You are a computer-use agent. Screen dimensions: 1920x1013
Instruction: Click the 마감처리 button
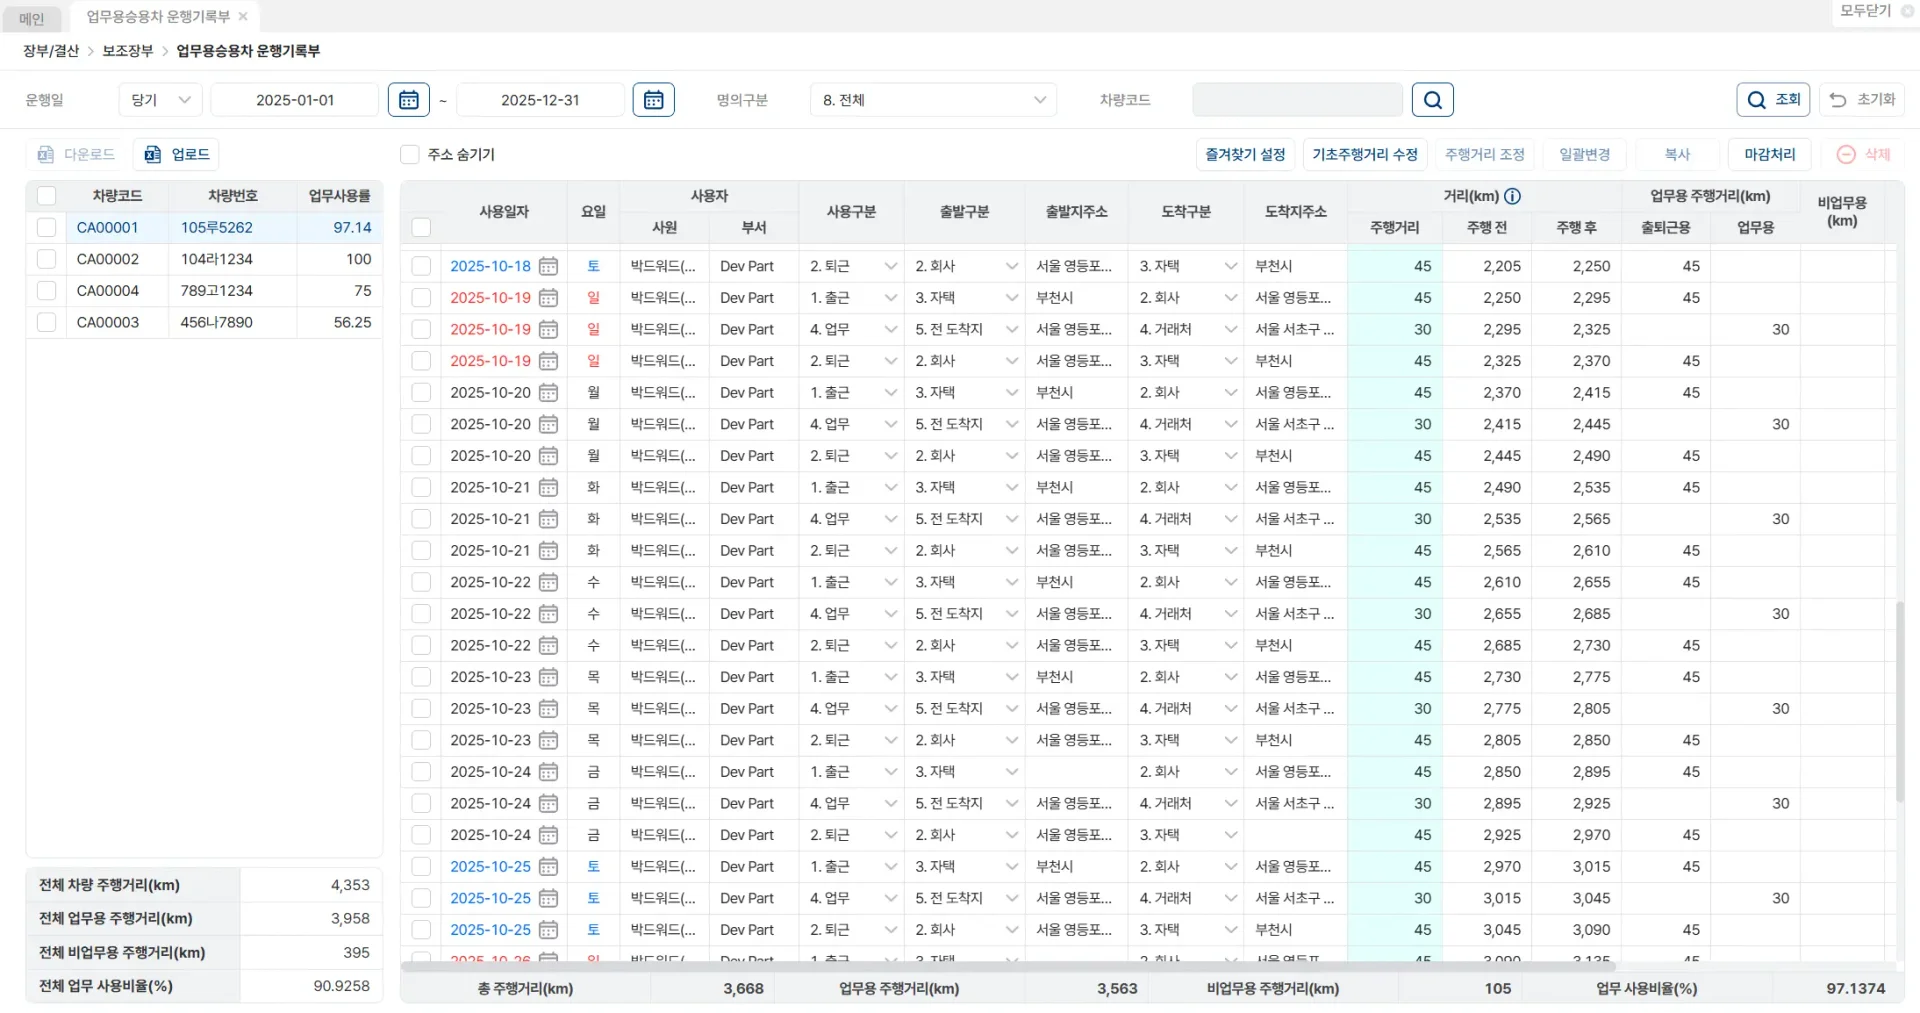pos(1769,154)
